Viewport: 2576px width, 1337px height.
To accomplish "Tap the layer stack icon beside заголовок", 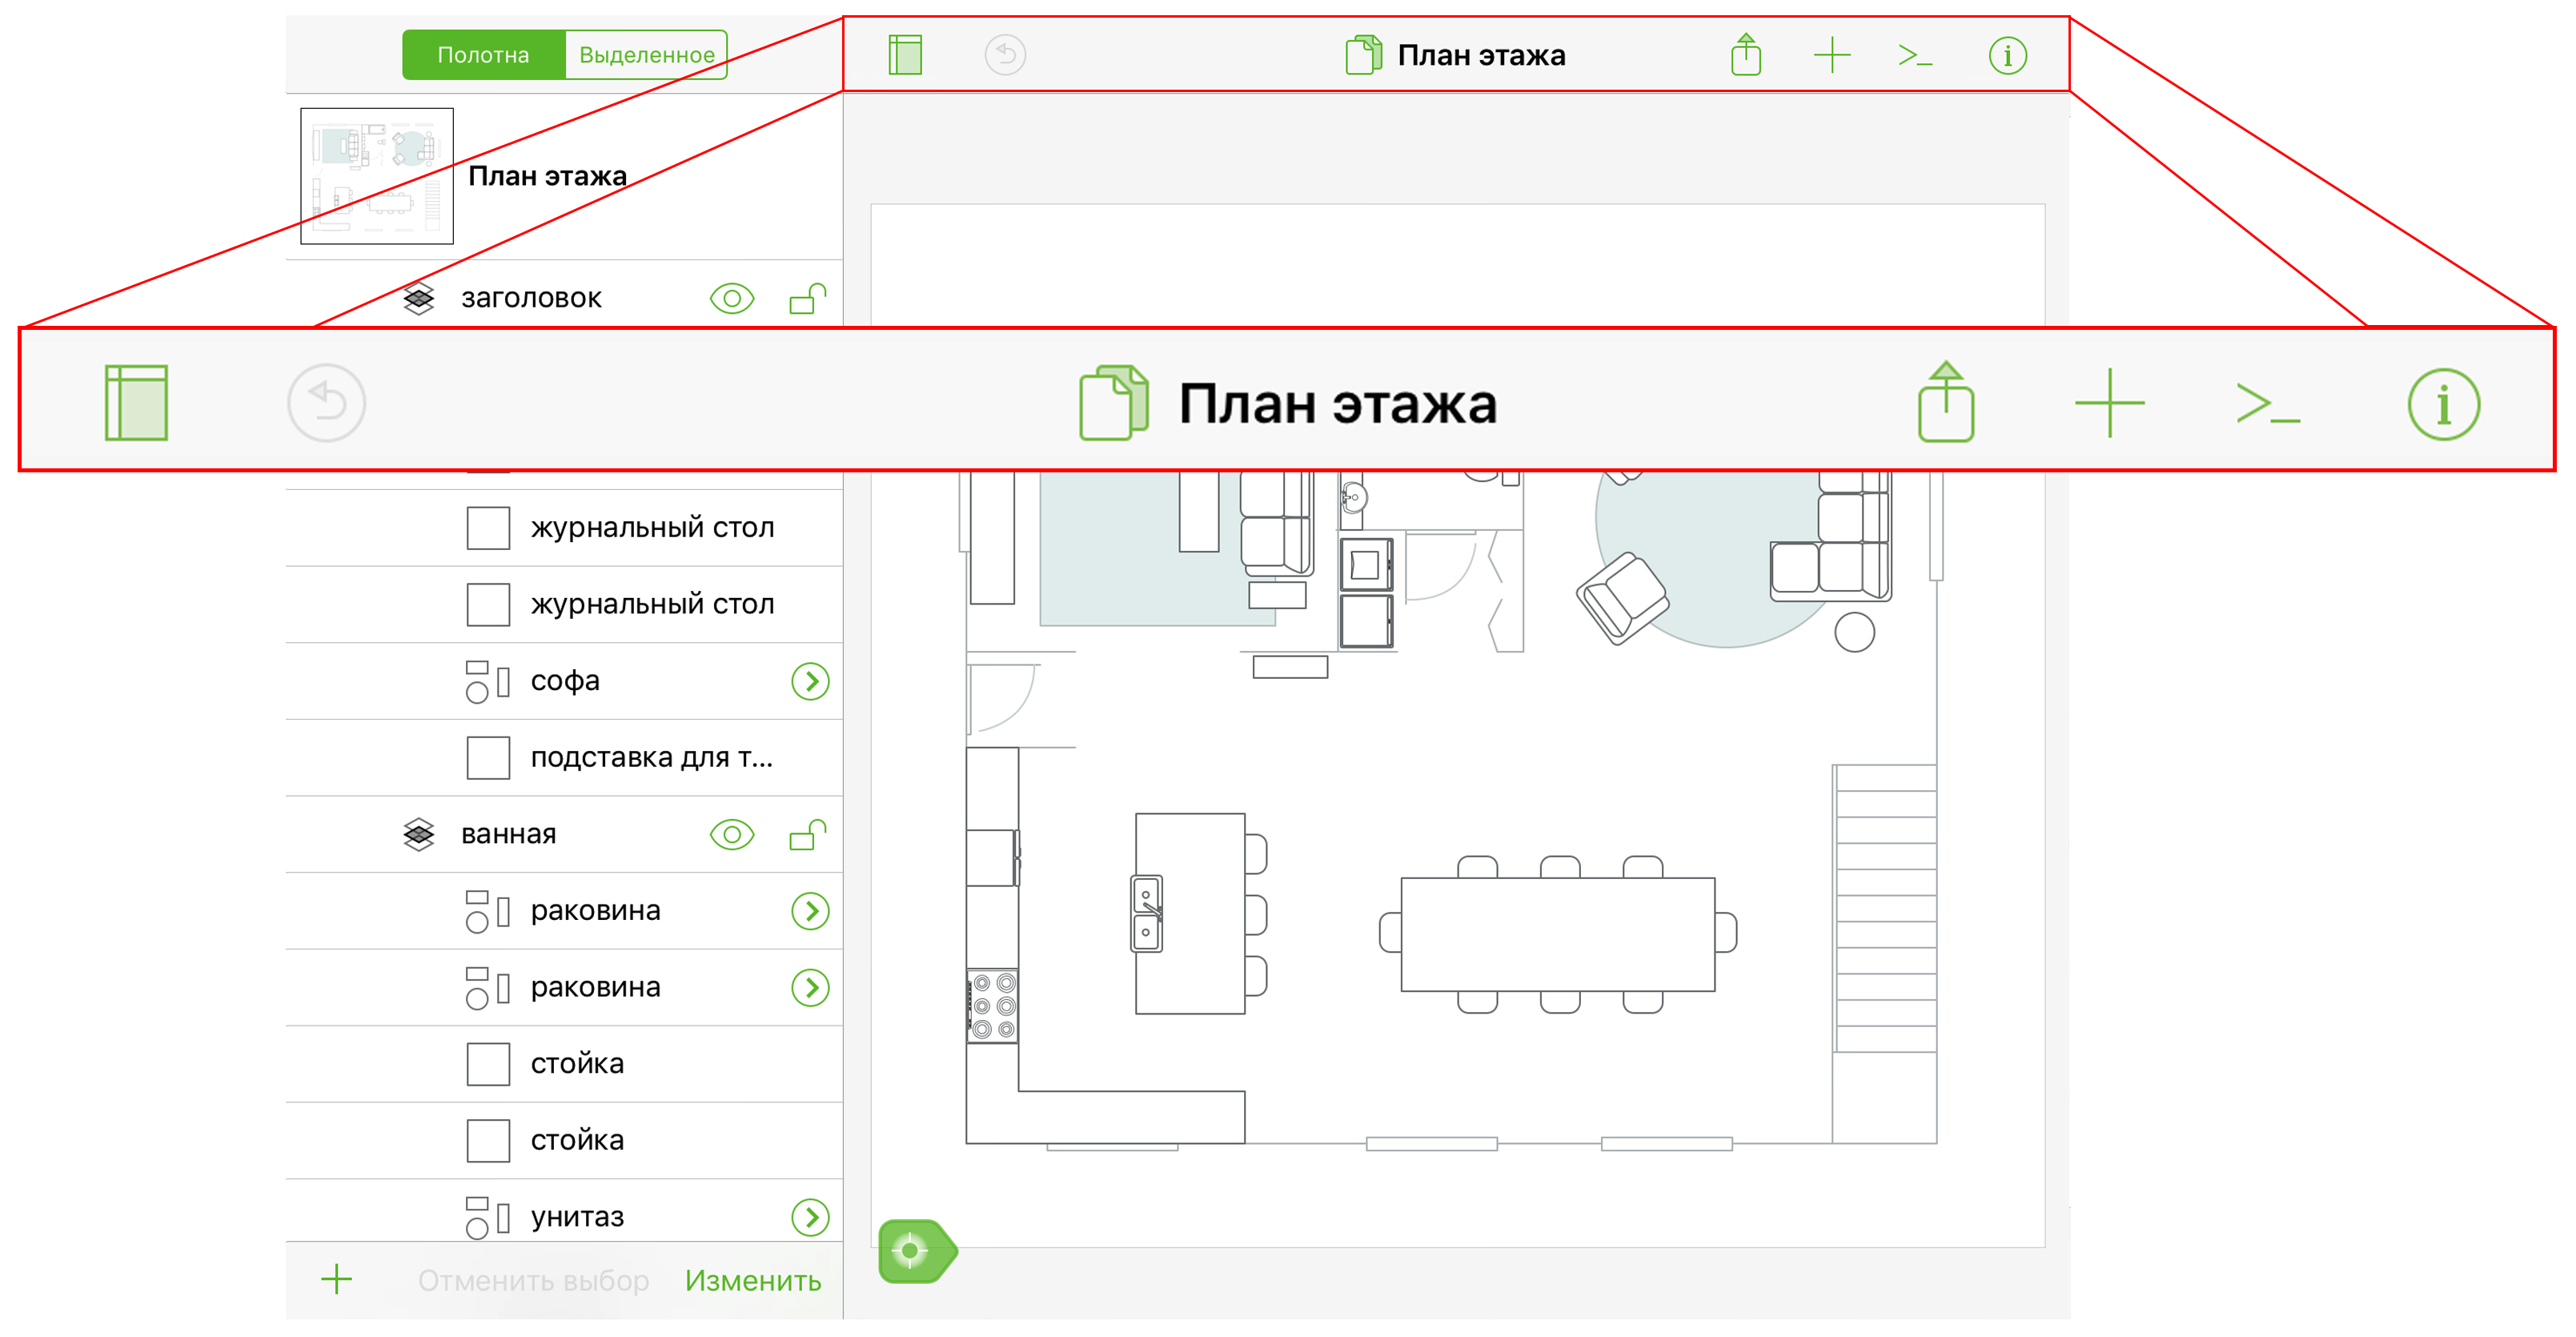I will 419,298.
